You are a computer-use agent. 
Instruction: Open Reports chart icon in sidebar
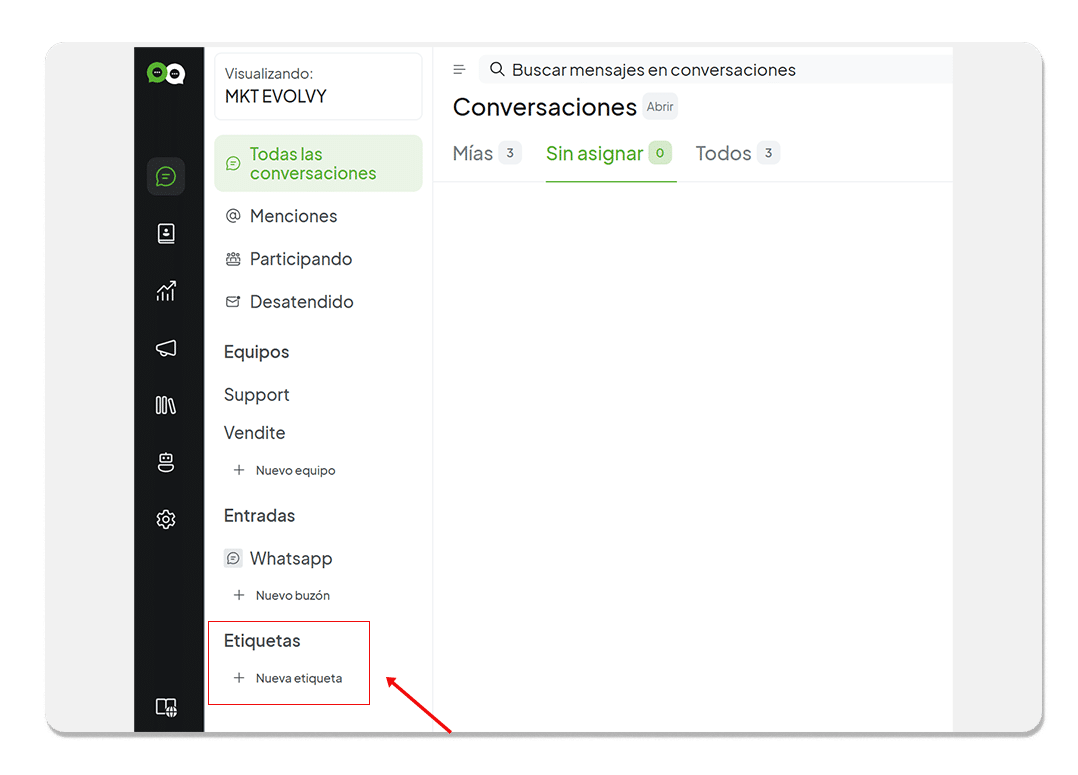coord(166,291)
